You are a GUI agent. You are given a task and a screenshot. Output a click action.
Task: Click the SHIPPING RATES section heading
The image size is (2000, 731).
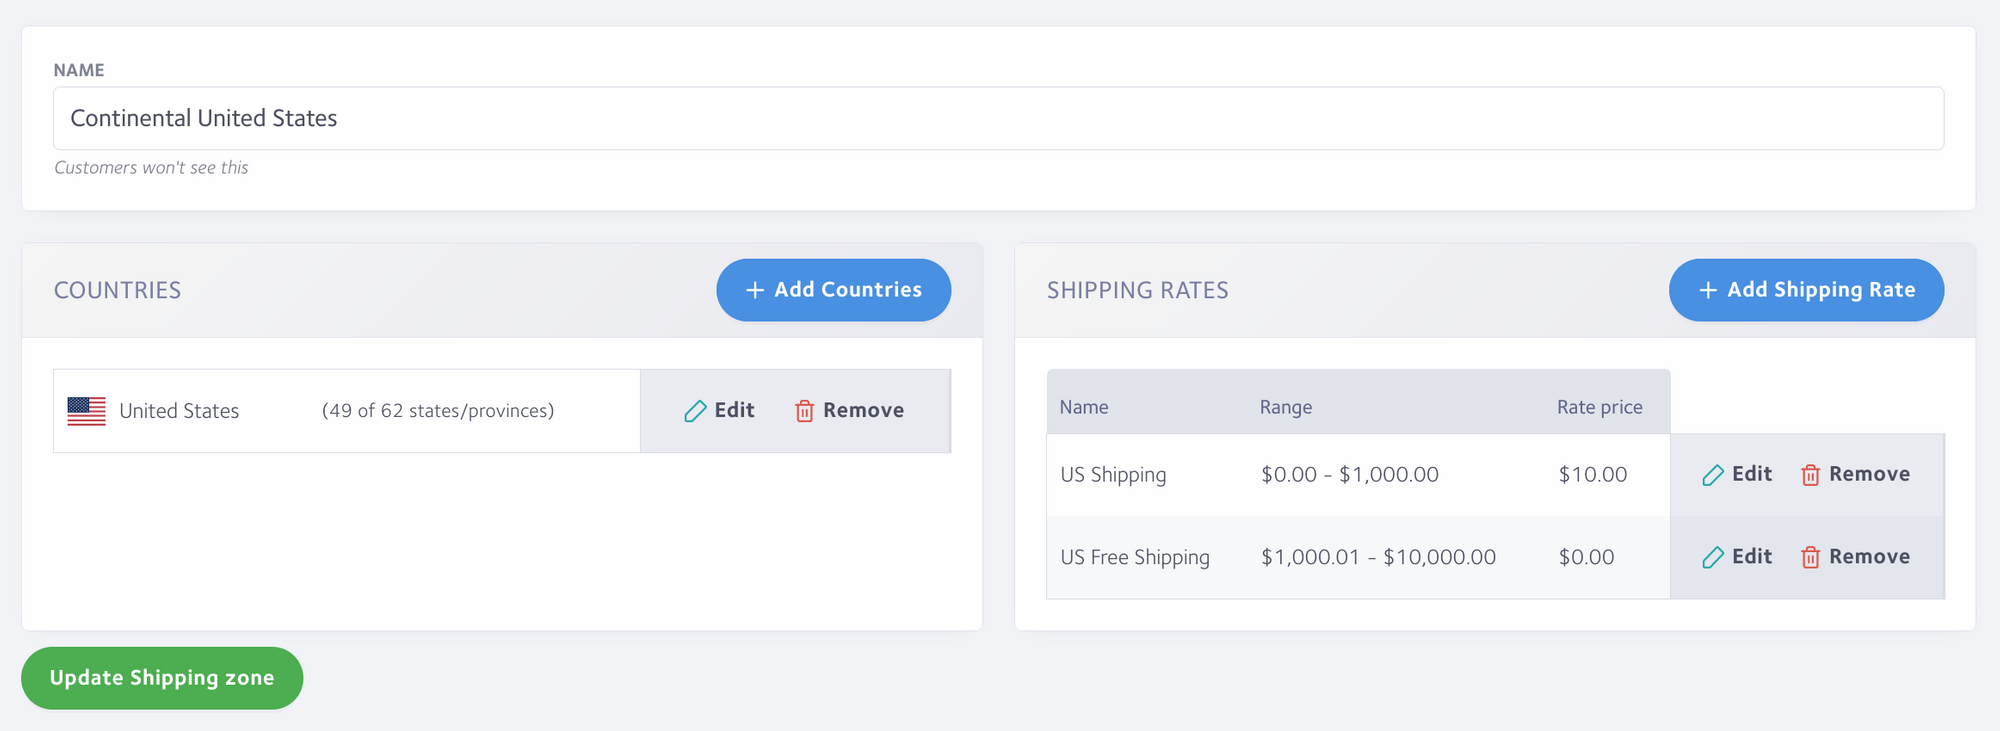coord(1138,290)
